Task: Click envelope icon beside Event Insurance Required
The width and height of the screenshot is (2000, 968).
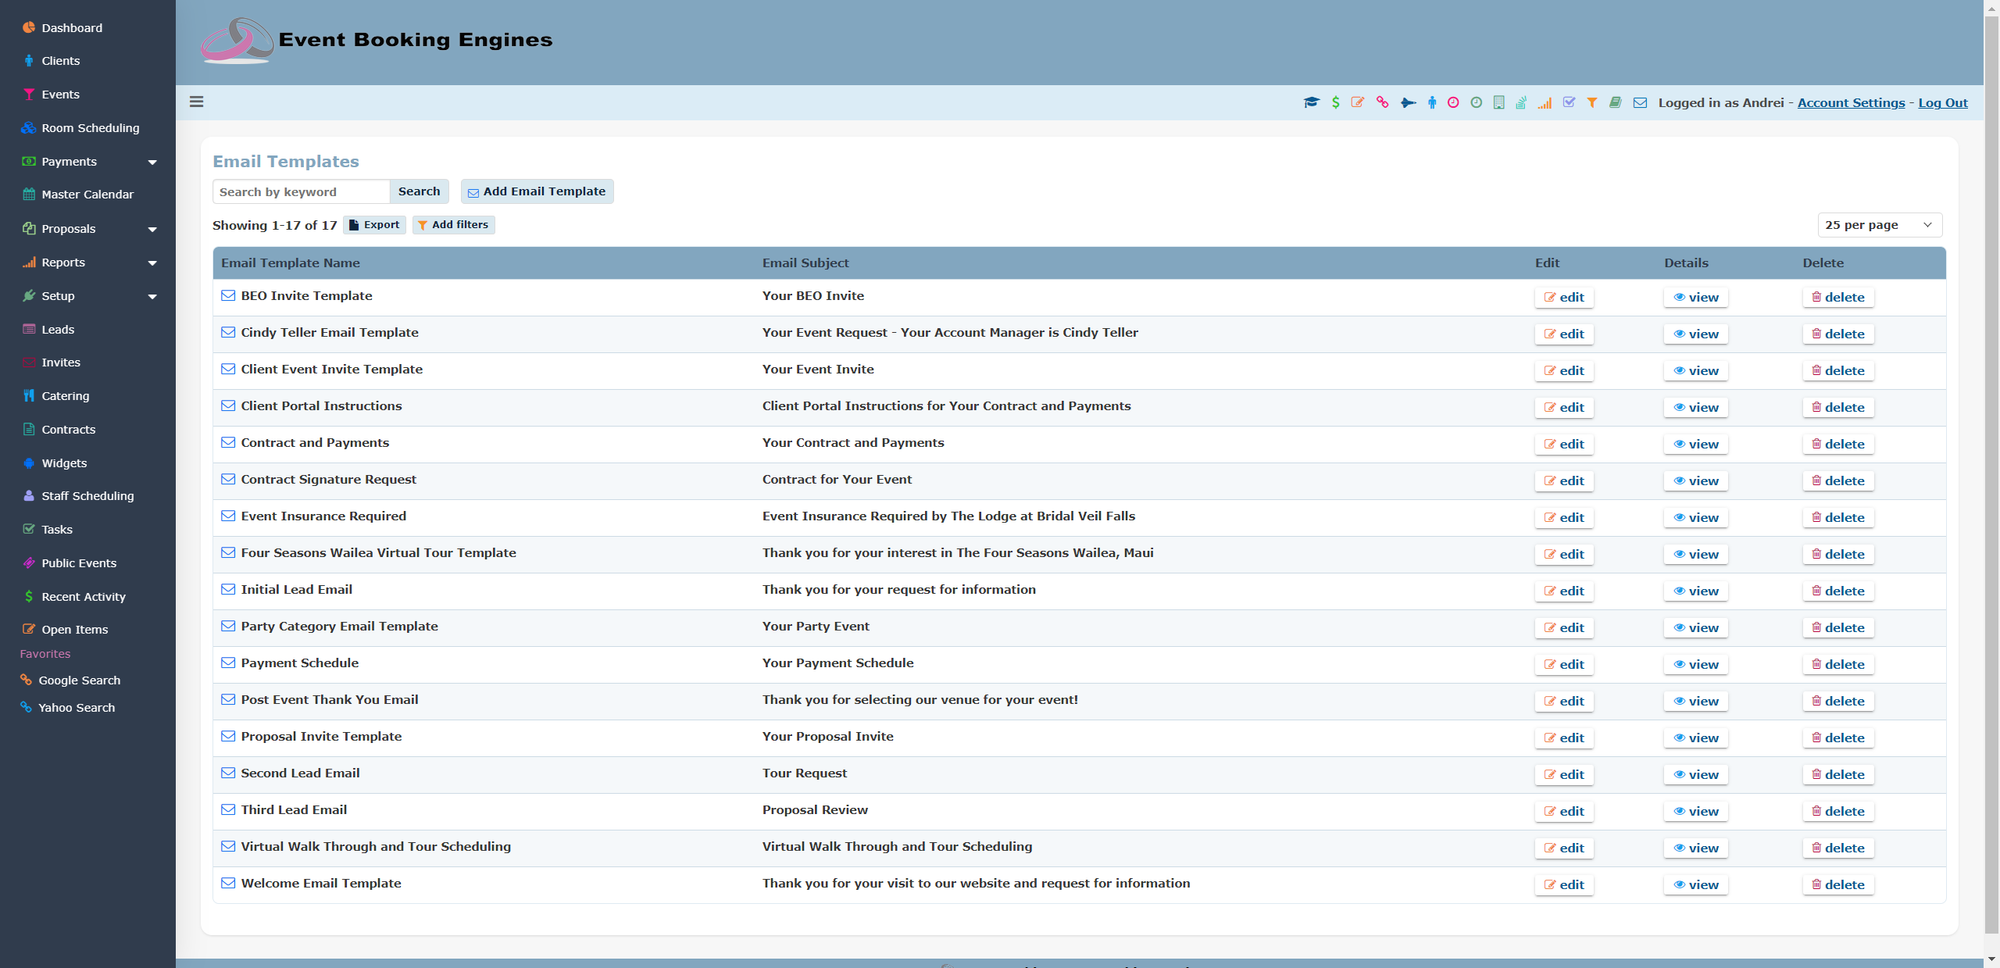Action: click(x=228, y=516)
